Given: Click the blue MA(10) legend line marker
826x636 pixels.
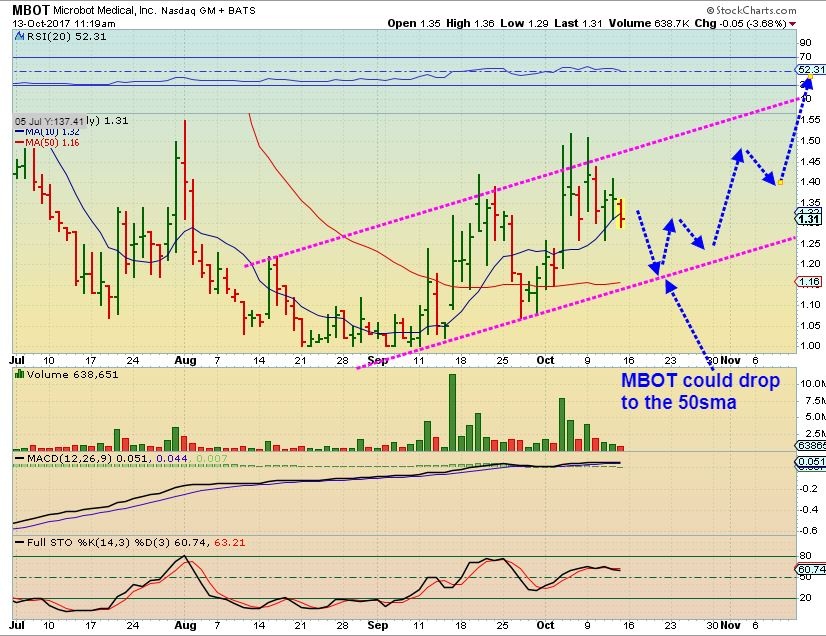Looking at the screenshot, I should coord(20,132).
